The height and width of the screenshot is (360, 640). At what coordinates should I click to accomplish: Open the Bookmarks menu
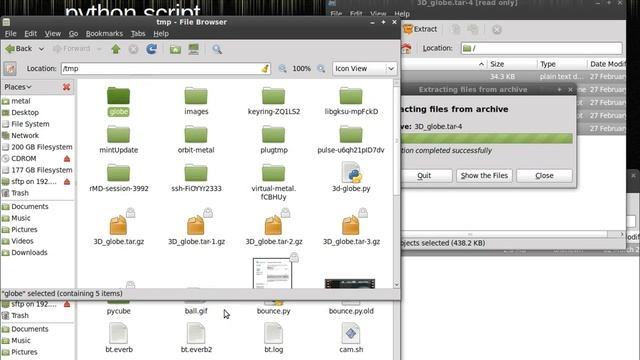pyautogui.click(x=104, y=33)
